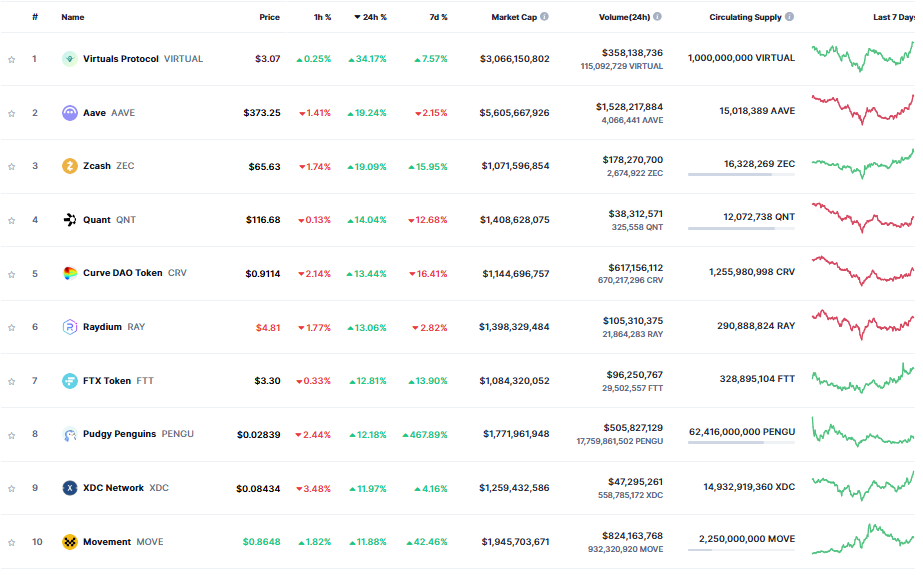Star XDC Network for the watchlist
The height and width of the screenshot is (575, 923).
click(11, 489)
